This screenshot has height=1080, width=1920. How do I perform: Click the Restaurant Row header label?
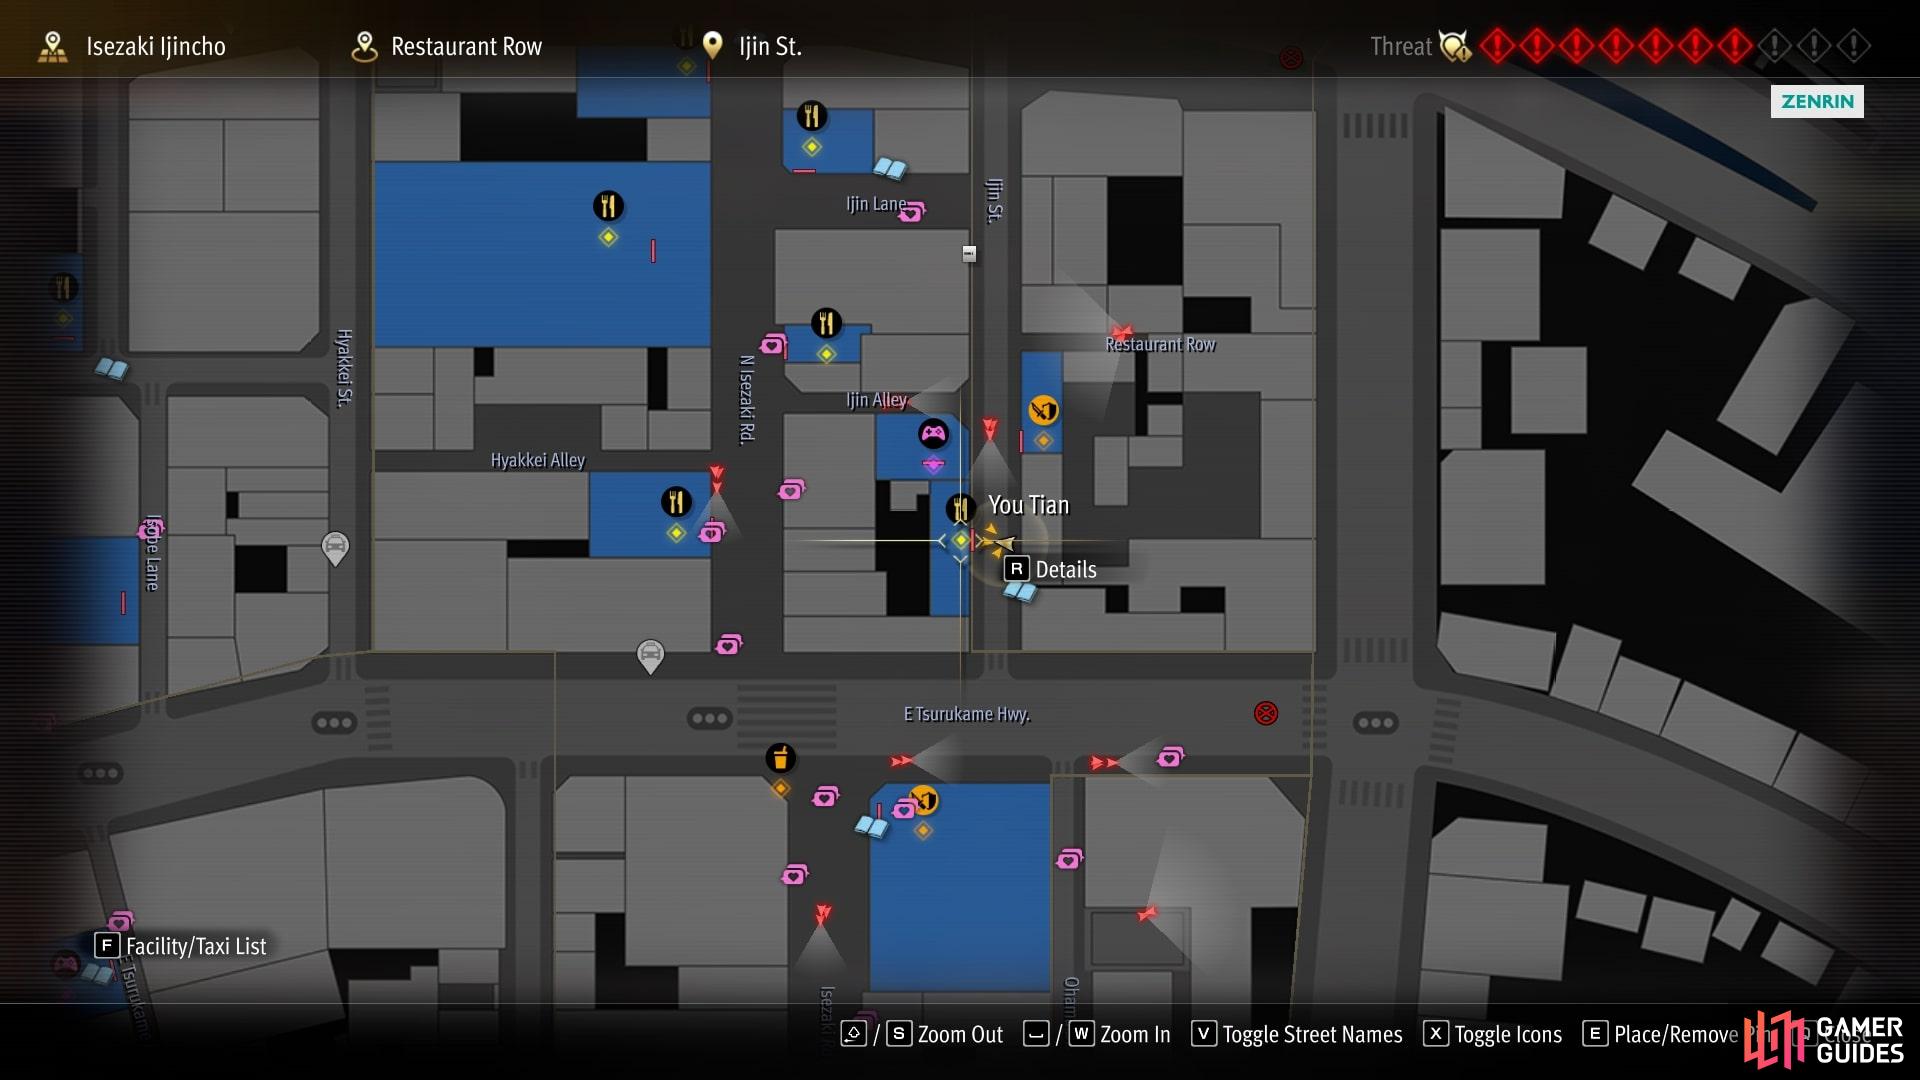click(x=466, y=46)
